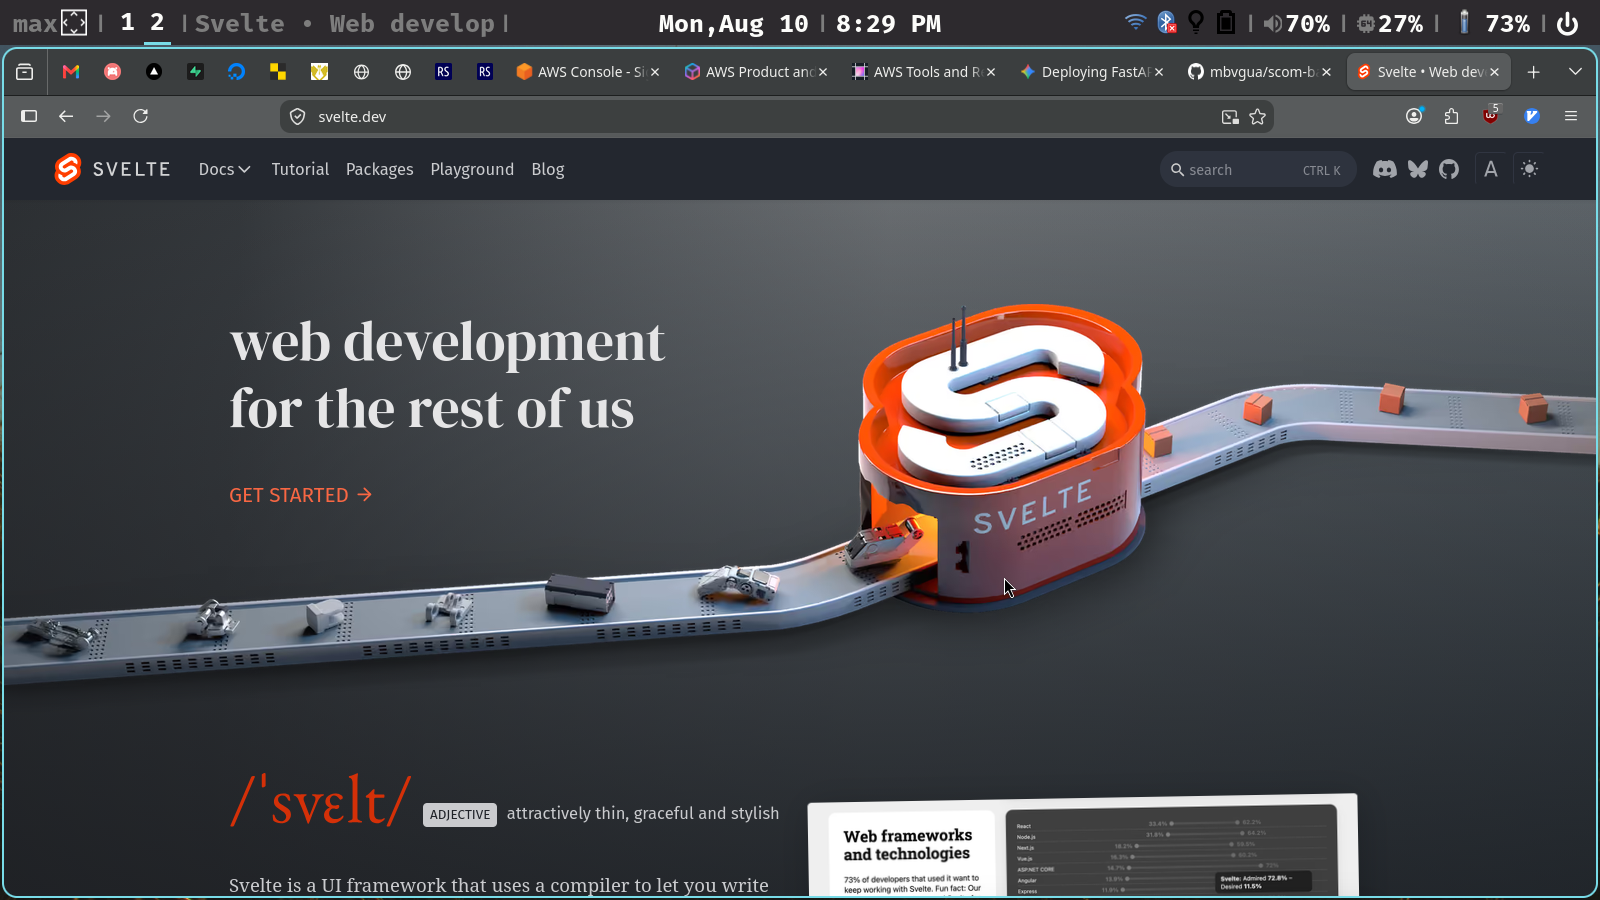This screenshot has width=1600, height=900.
Task: Open the blue checkmark extension icon
Action: (1531, 116)
